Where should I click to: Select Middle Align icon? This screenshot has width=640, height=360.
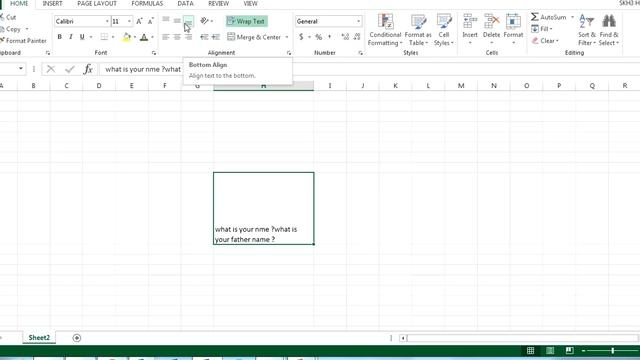coord(177,20)
